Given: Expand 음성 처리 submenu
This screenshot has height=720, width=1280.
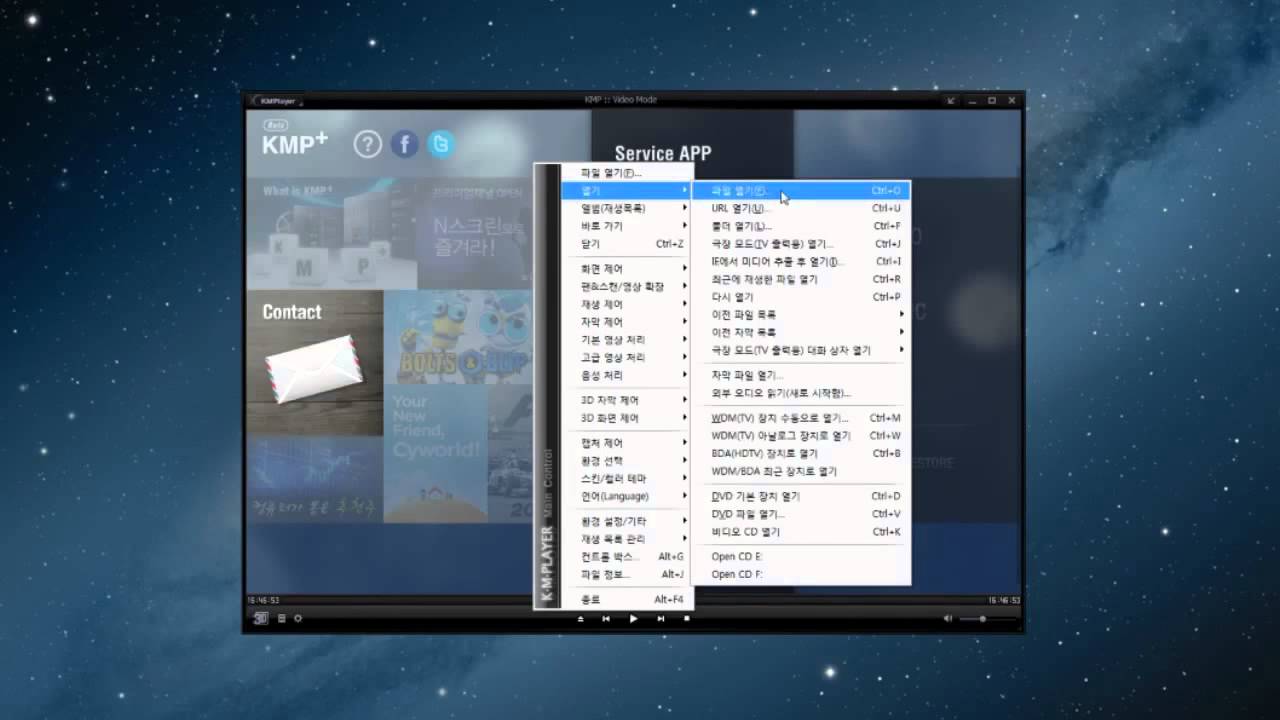Looking at the screenshot, I should [x=626, y=375].
